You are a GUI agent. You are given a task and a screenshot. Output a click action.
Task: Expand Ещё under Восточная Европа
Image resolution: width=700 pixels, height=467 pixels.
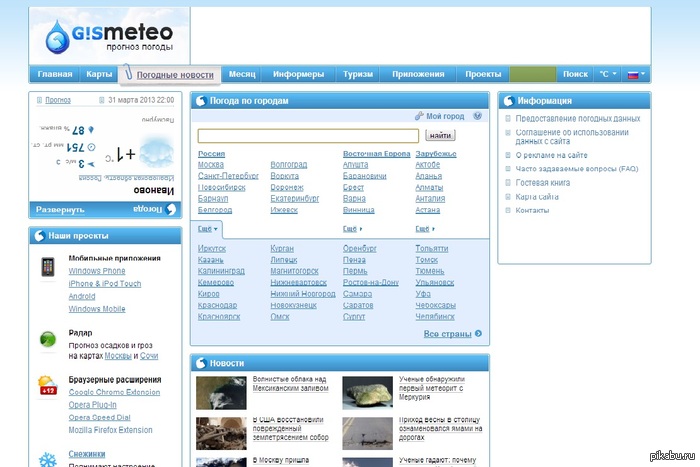[x=352, y=229]
